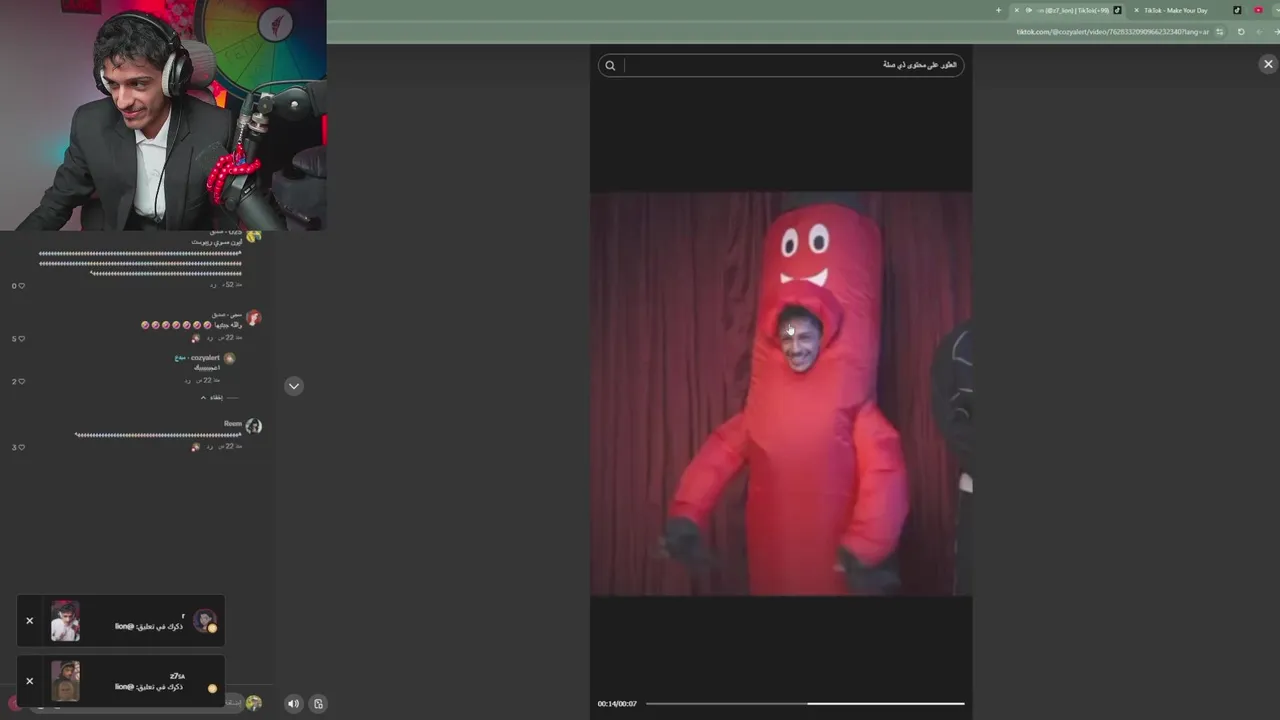1280x720 pixels.
Task: Open Reem's profile avatar in the comments
Action: [x=253, y=426]
